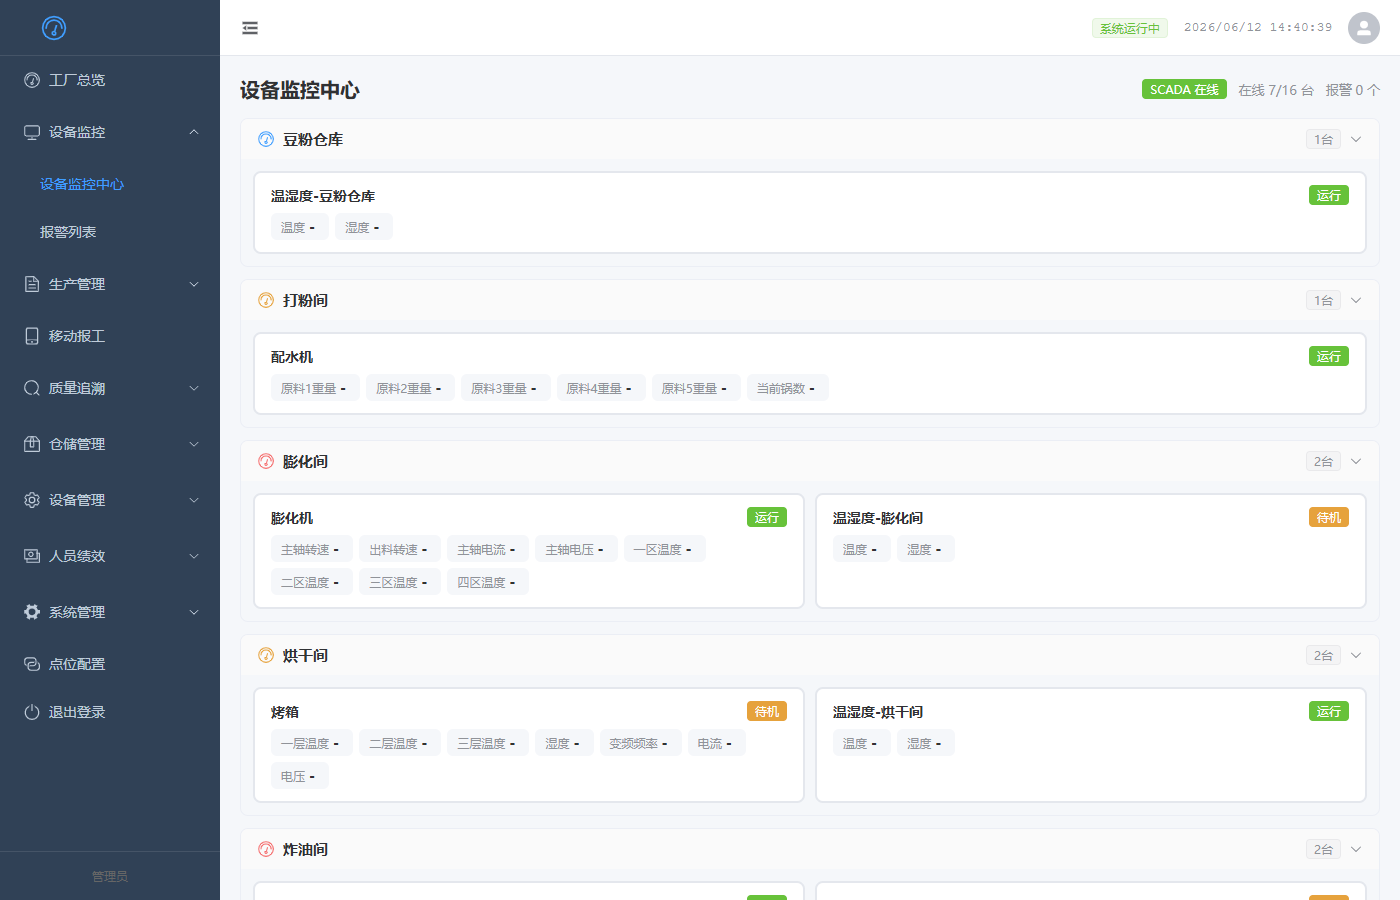The height and width of the screenshot is (900, 1400).
Task: Click the 移动报工 phone icon
Action: [x=32, y=336]
